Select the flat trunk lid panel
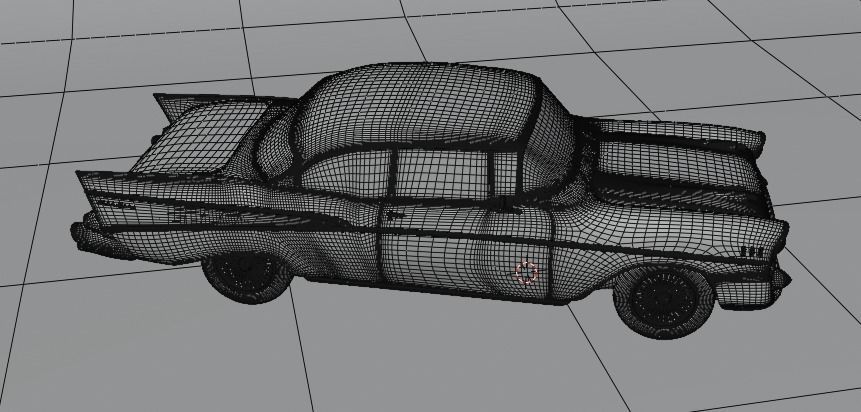The width and height of the screenshot is (861, 412). pyautogui.click(x=200, y=136)
